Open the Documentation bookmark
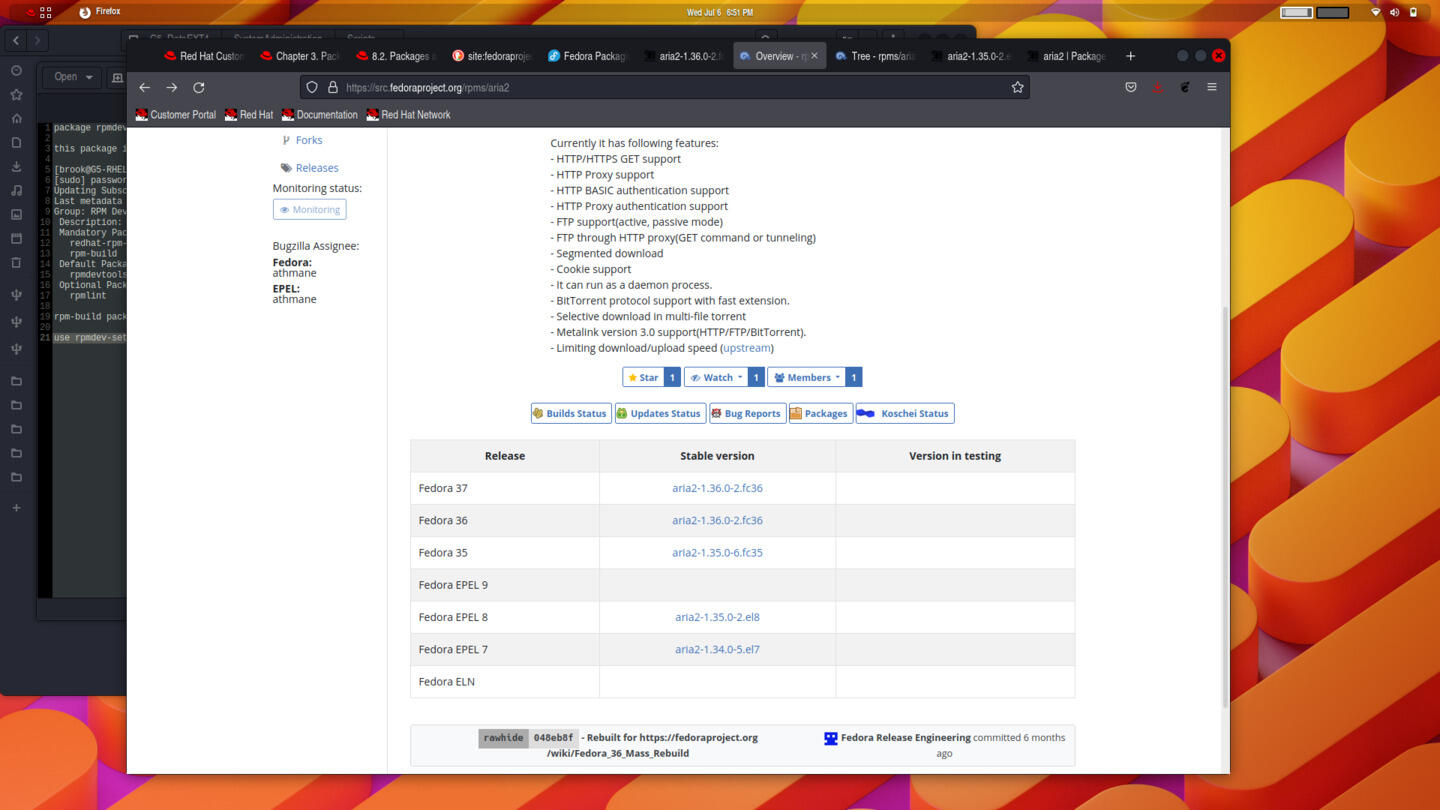 tap(320, 115)
